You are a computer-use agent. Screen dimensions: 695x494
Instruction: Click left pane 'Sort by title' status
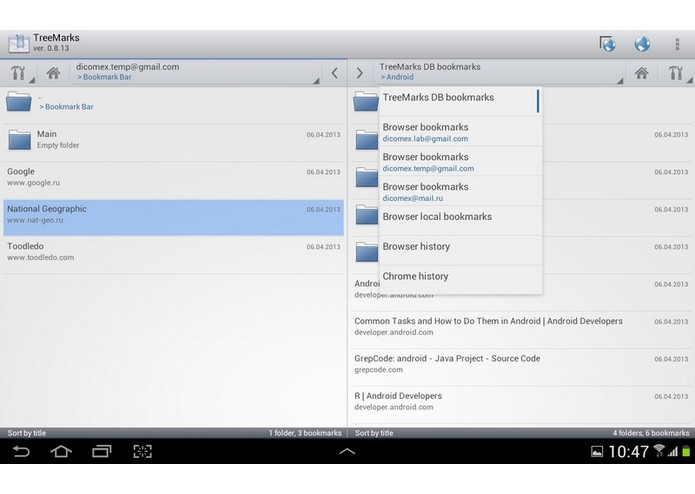coord(27,433)
